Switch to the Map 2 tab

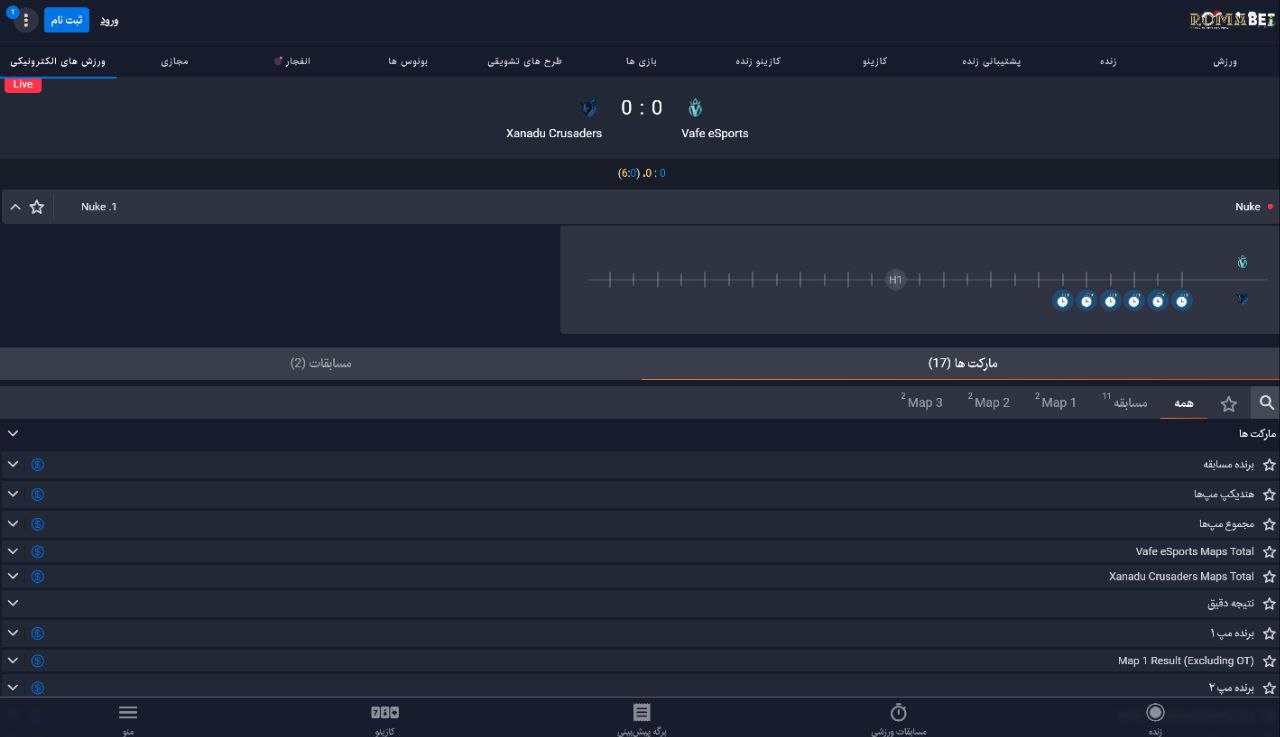click(x=990, y=403)
